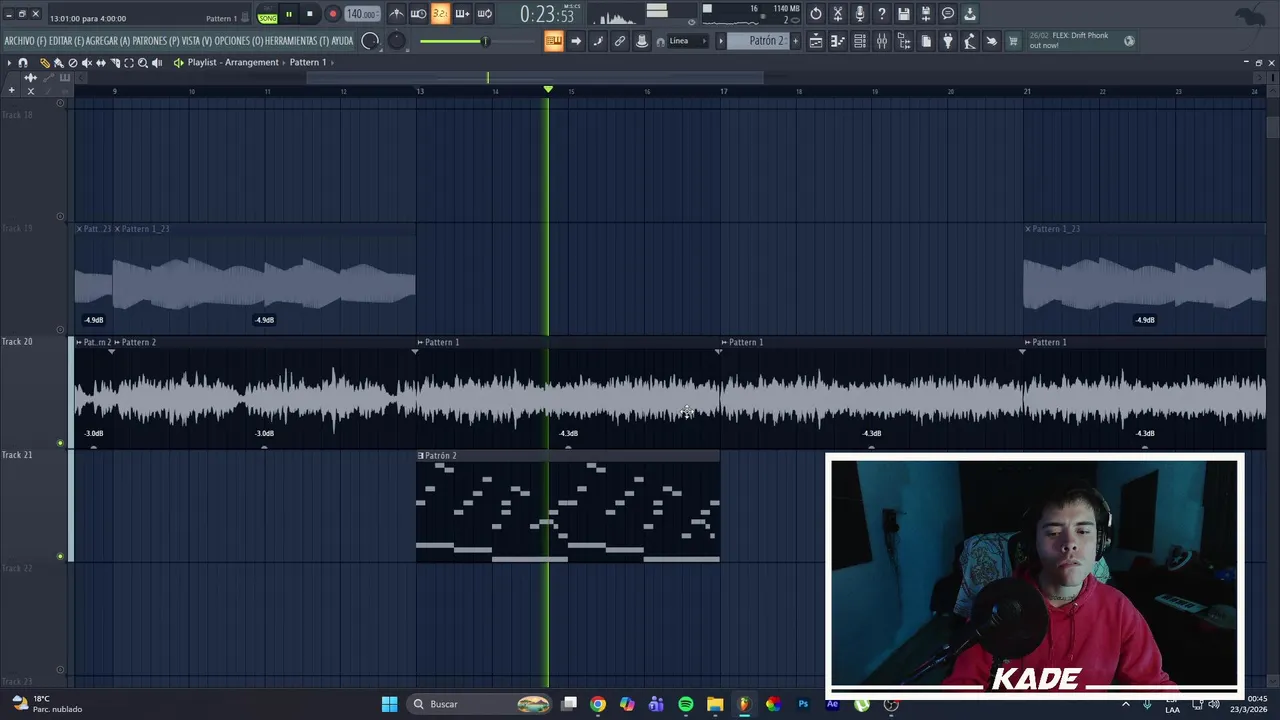Click Playlist - Arrangement breadcrumb
The height and width of the screenshot is (720, 1280).
(x=233, y=62)
